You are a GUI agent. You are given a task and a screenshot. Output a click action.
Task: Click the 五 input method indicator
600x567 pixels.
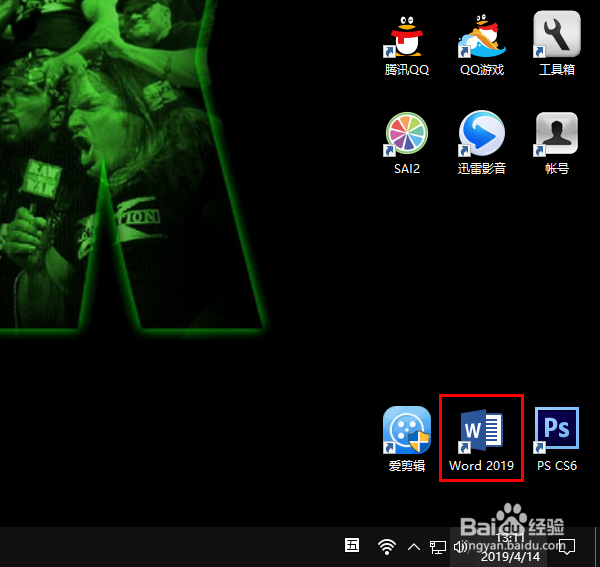pos(352,545)
